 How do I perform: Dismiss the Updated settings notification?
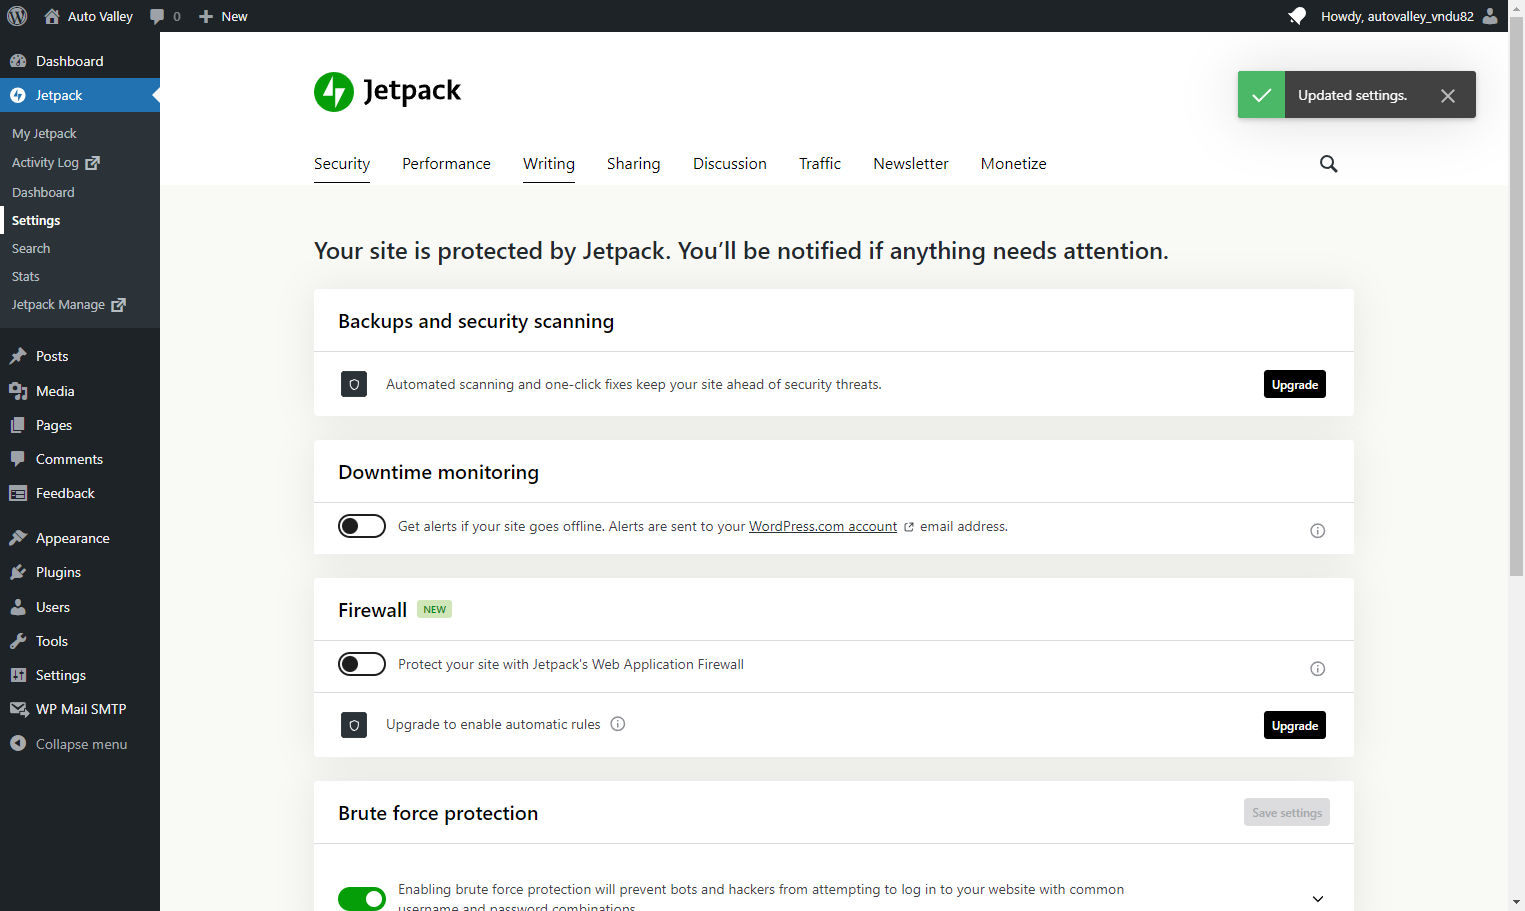click(1448, 96)
